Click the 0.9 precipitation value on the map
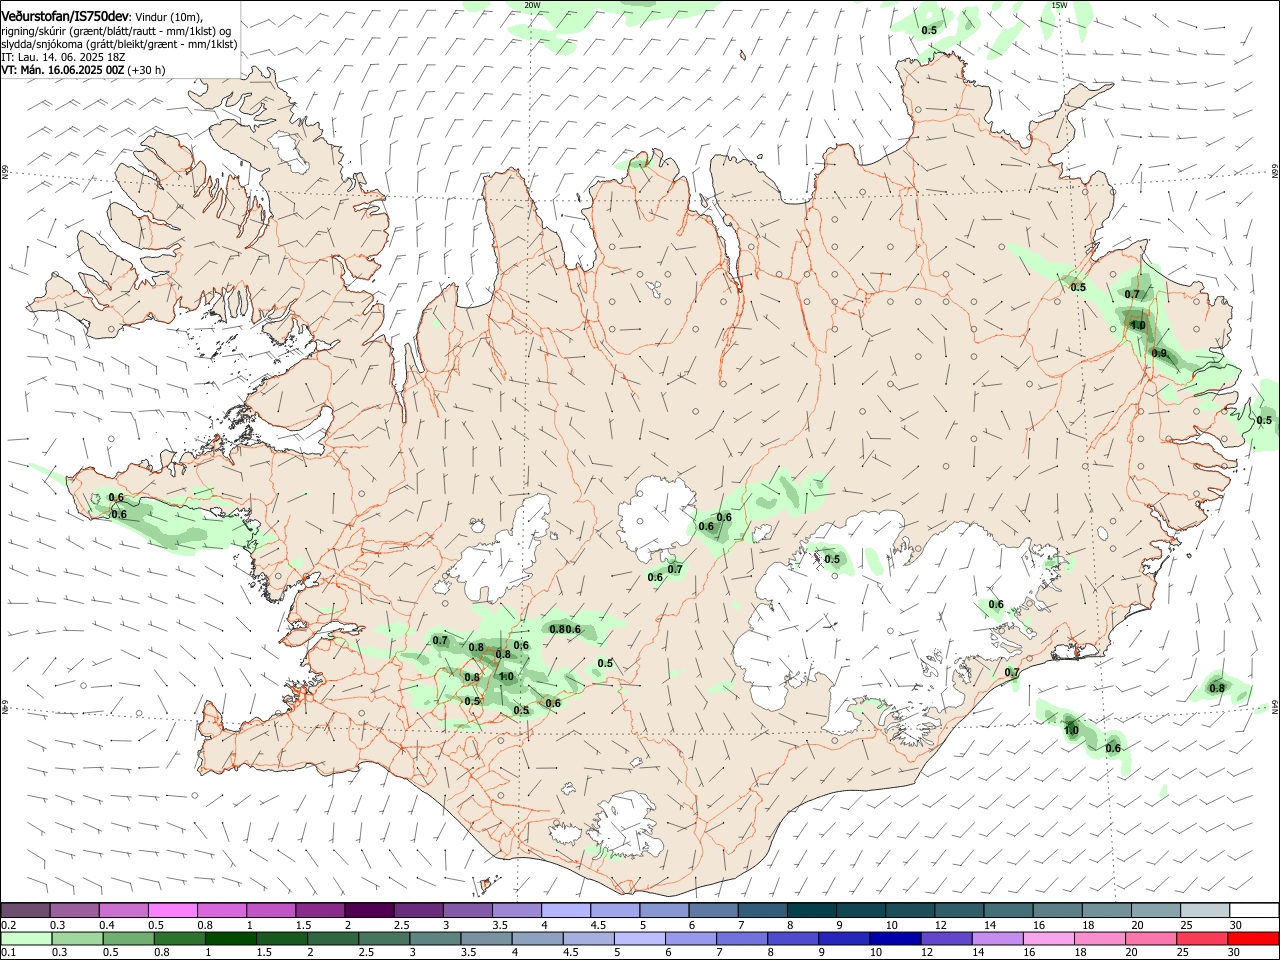1280x960 pixels. (x=1159, y=353)
